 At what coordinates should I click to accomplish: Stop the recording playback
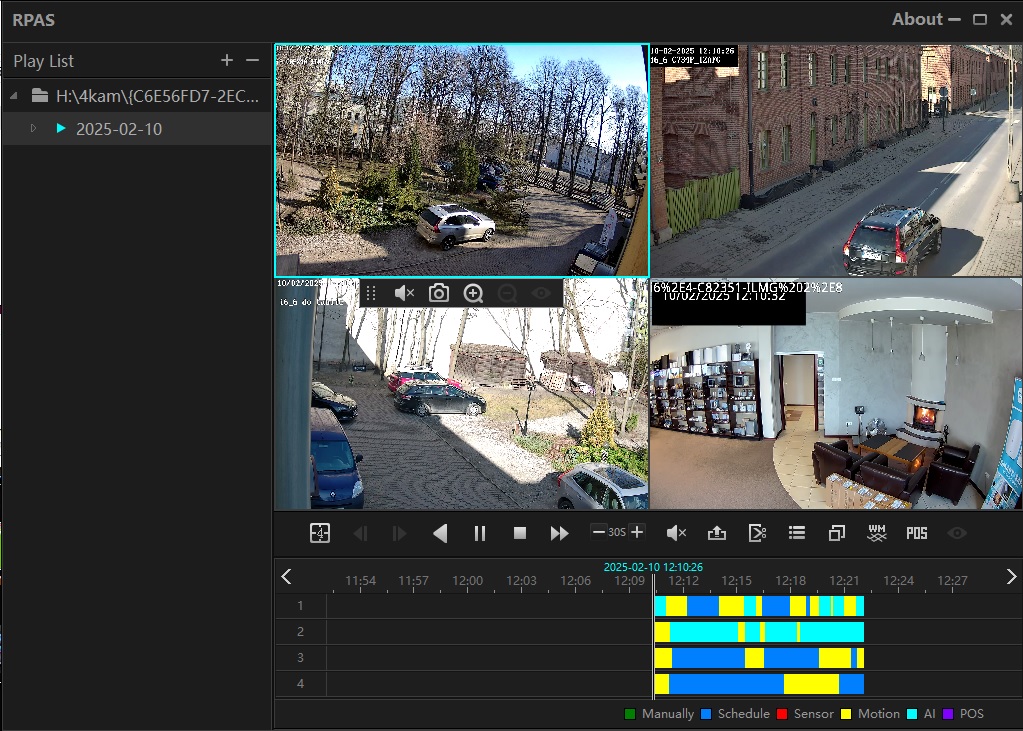pos(520,533)
